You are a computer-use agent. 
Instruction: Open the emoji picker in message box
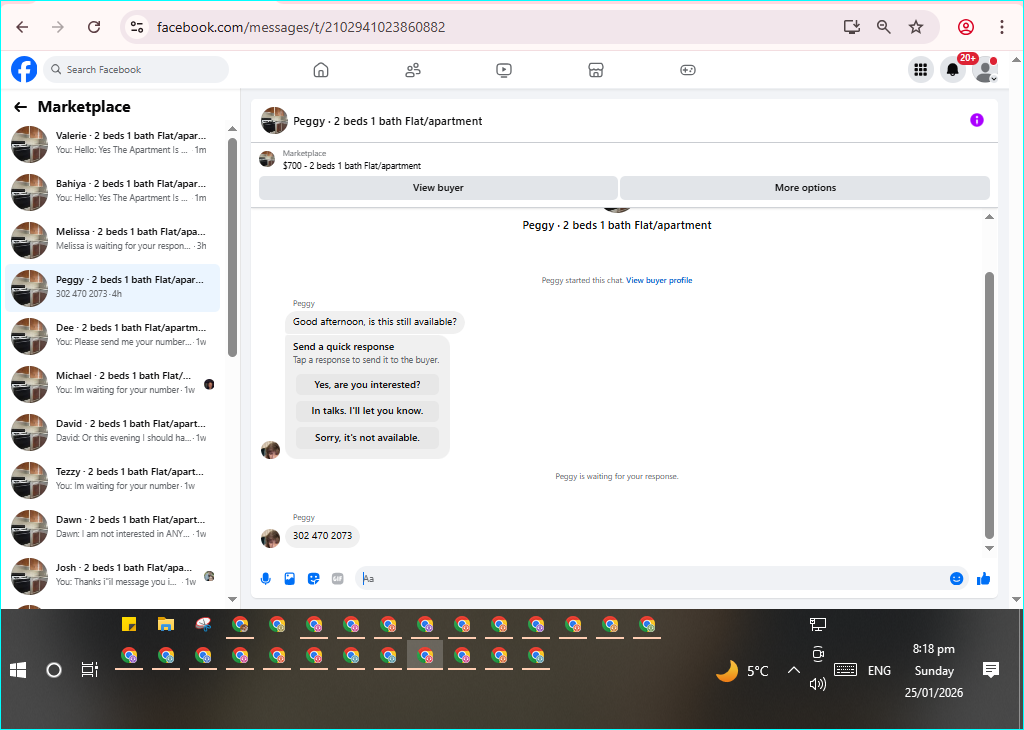coord(956,579)
